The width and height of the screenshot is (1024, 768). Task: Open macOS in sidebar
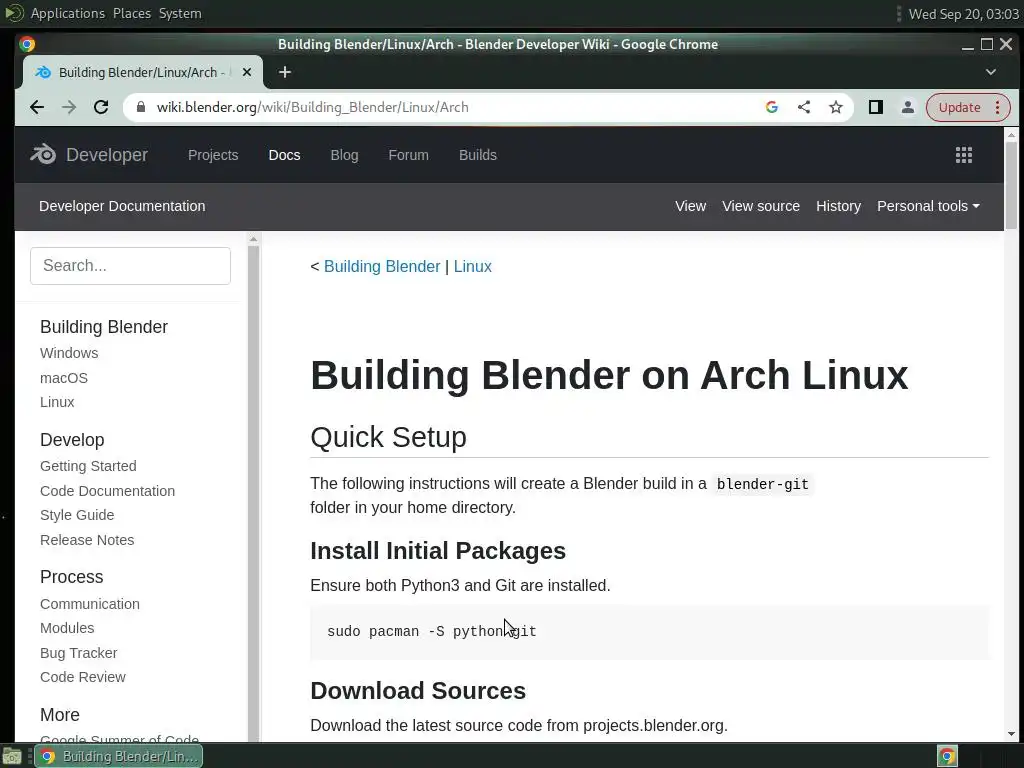pos(63,377)
